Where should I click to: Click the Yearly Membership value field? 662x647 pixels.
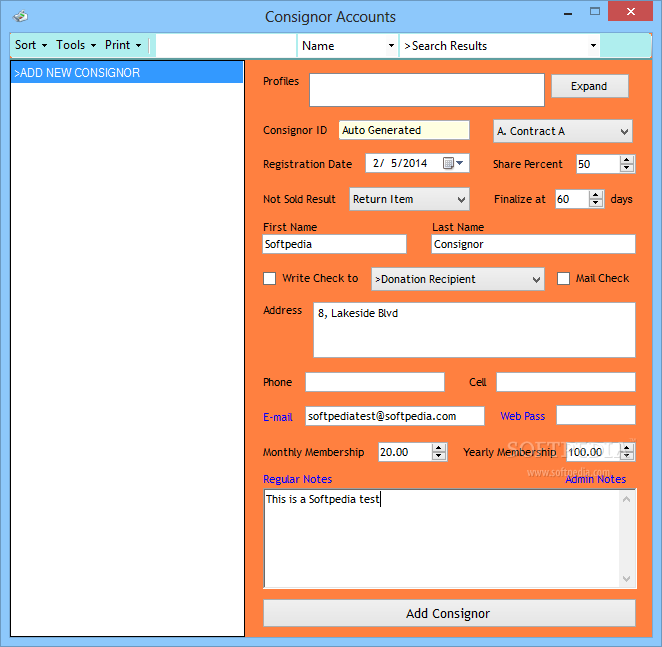(593, 452)
